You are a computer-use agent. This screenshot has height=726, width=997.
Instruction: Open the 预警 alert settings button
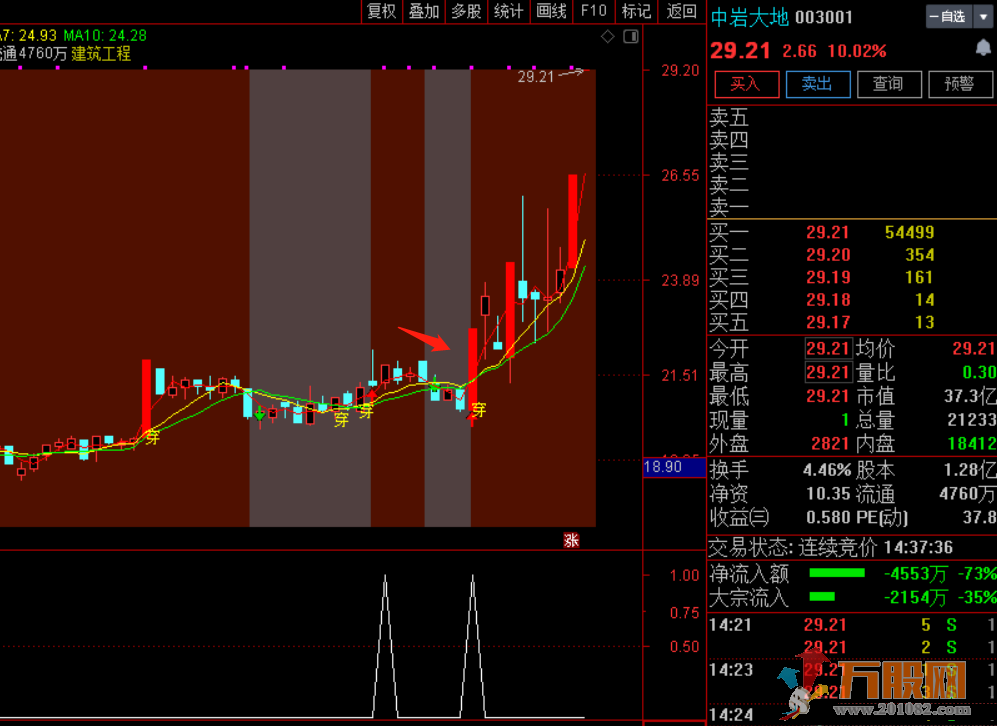pyautogui.click(x=959, y=84)
